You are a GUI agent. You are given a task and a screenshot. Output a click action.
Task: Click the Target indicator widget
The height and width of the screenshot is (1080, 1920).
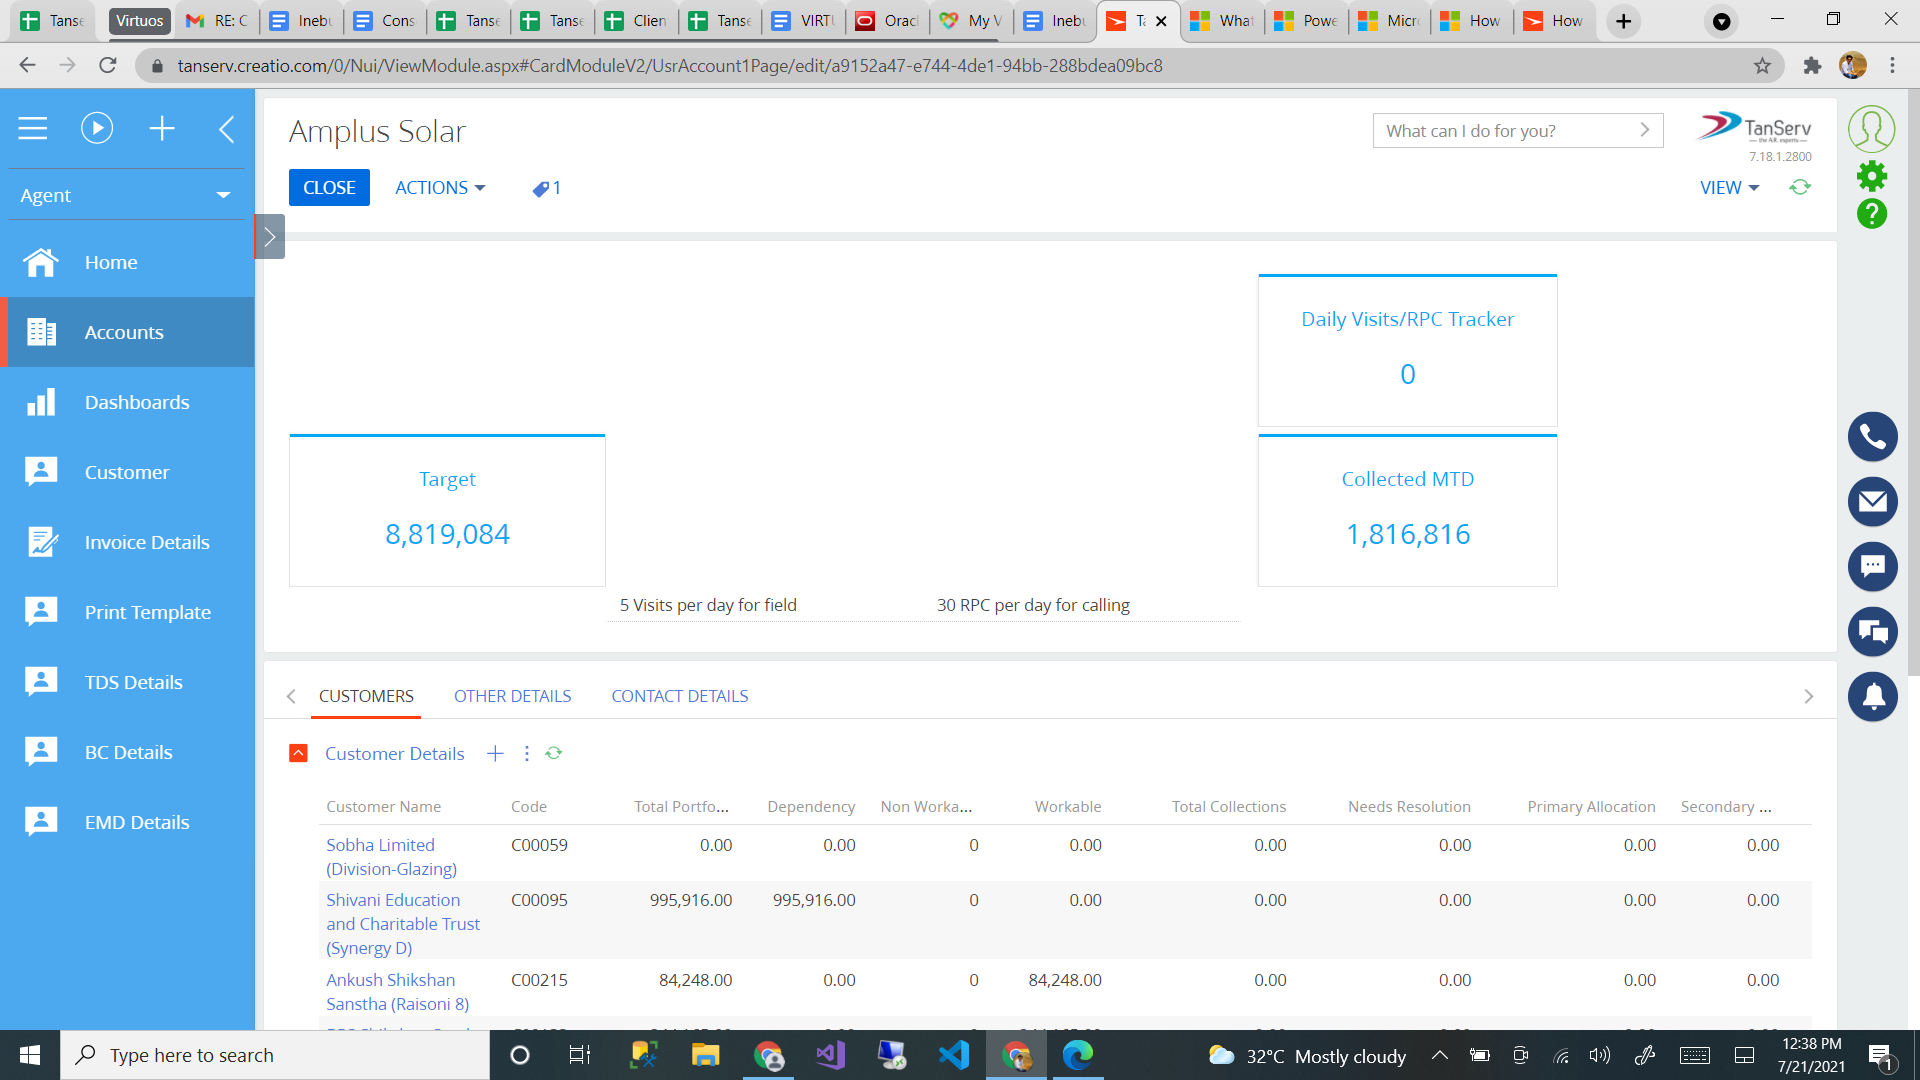[447, 510]
